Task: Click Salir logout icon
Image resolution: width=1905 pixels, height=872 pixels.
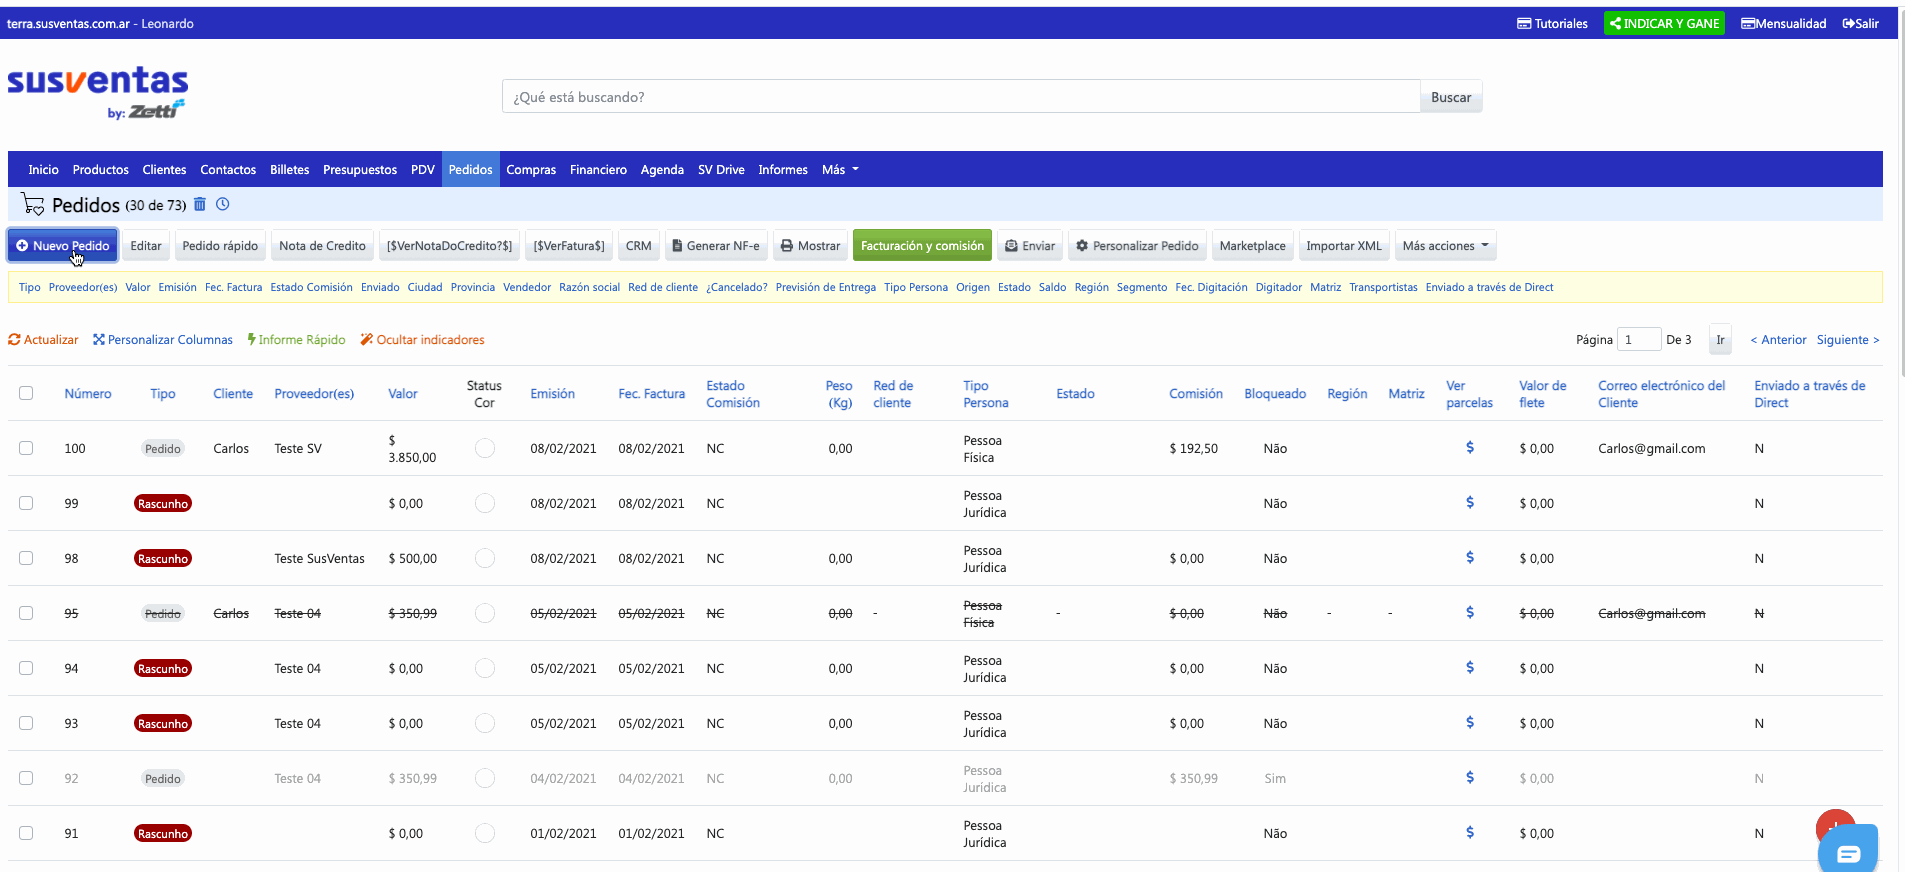Action: (1860, 23)
